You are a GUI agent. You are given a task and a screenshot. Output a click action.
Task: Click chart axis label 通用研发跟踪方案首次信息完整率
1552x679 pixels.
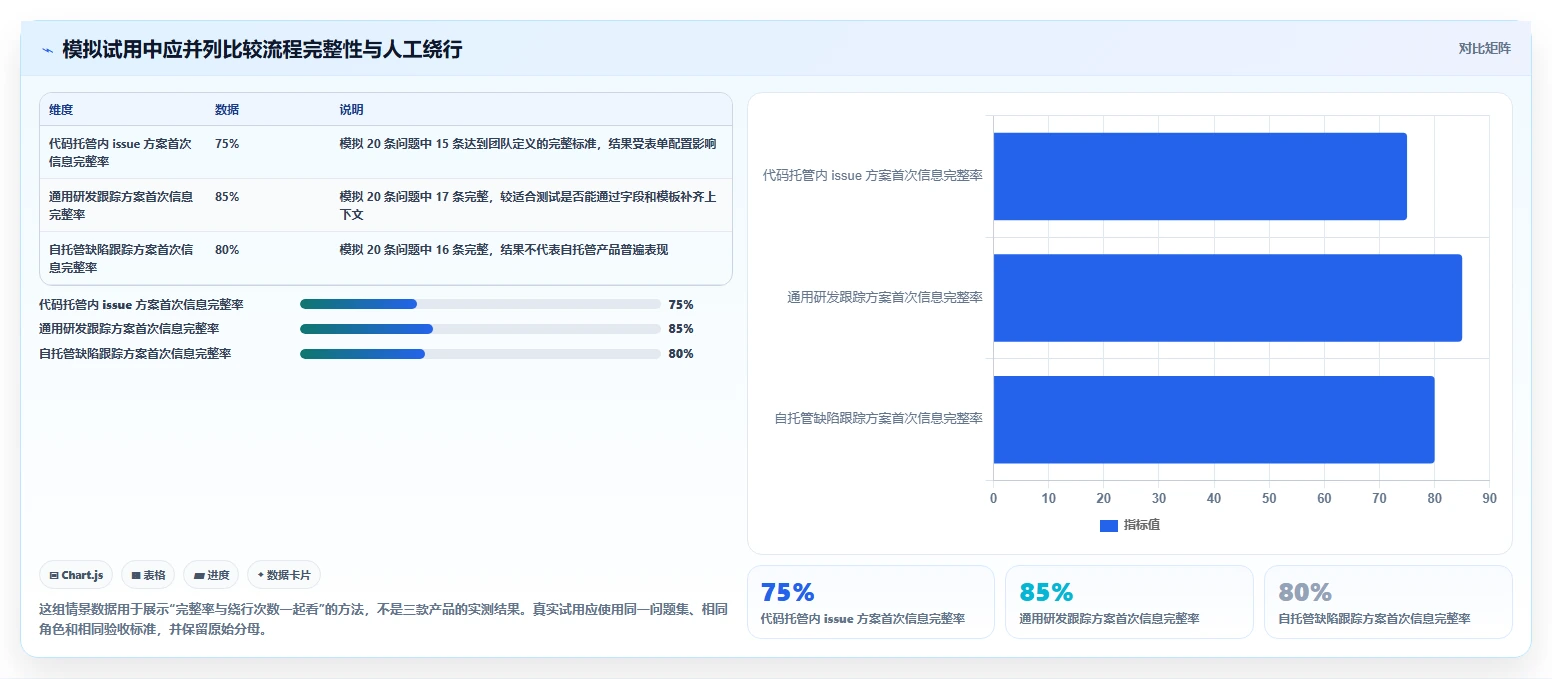pyautogui.click(x=885, y=297)
